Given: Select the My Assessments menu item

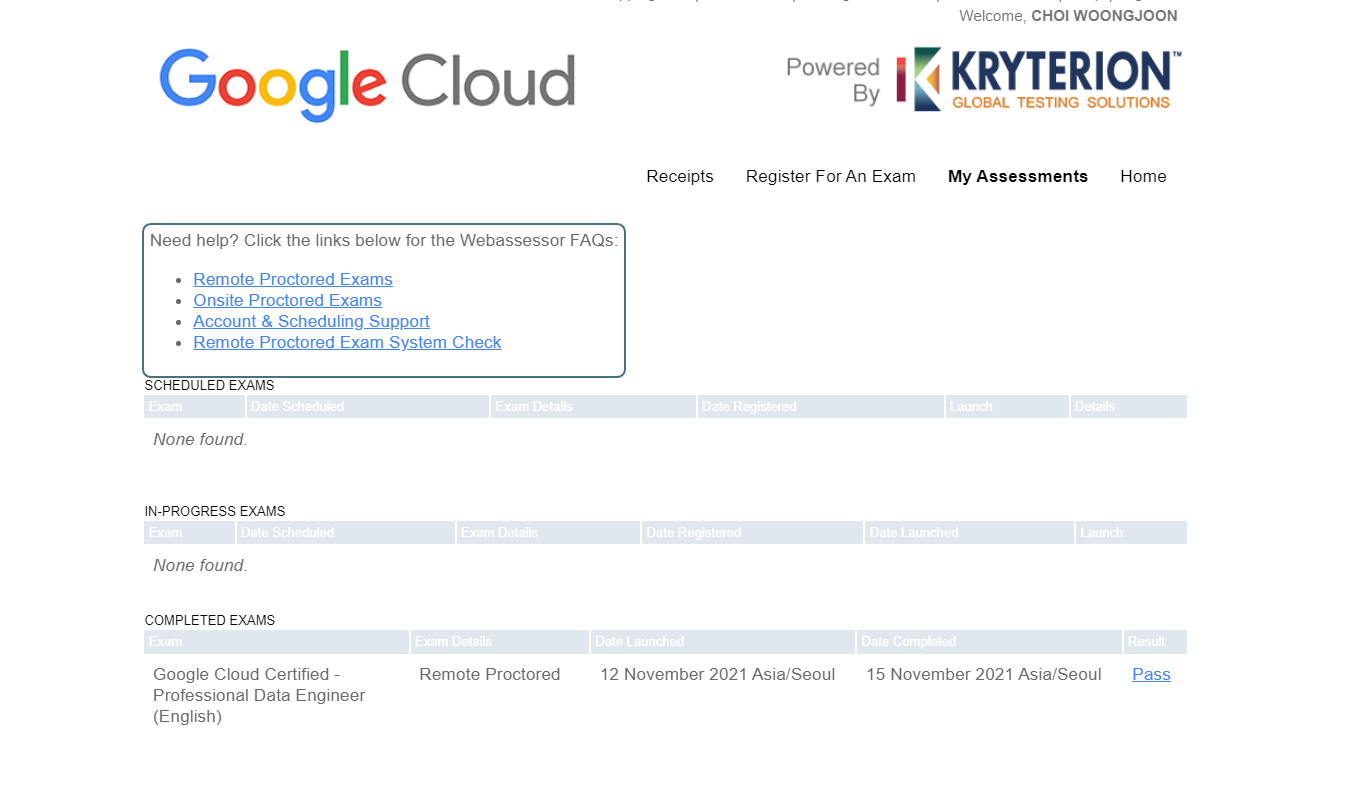Looking at the screenshot, I should click(x=1018, y=176).
